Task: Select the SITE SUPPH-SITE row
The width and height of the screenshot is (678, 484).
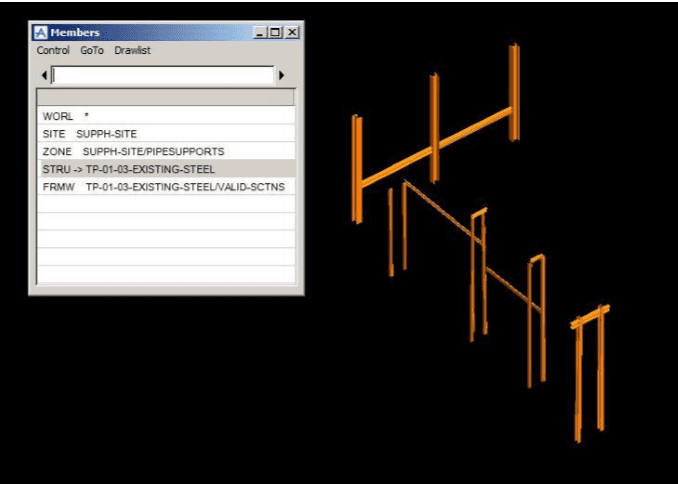Action: point(166,134)
